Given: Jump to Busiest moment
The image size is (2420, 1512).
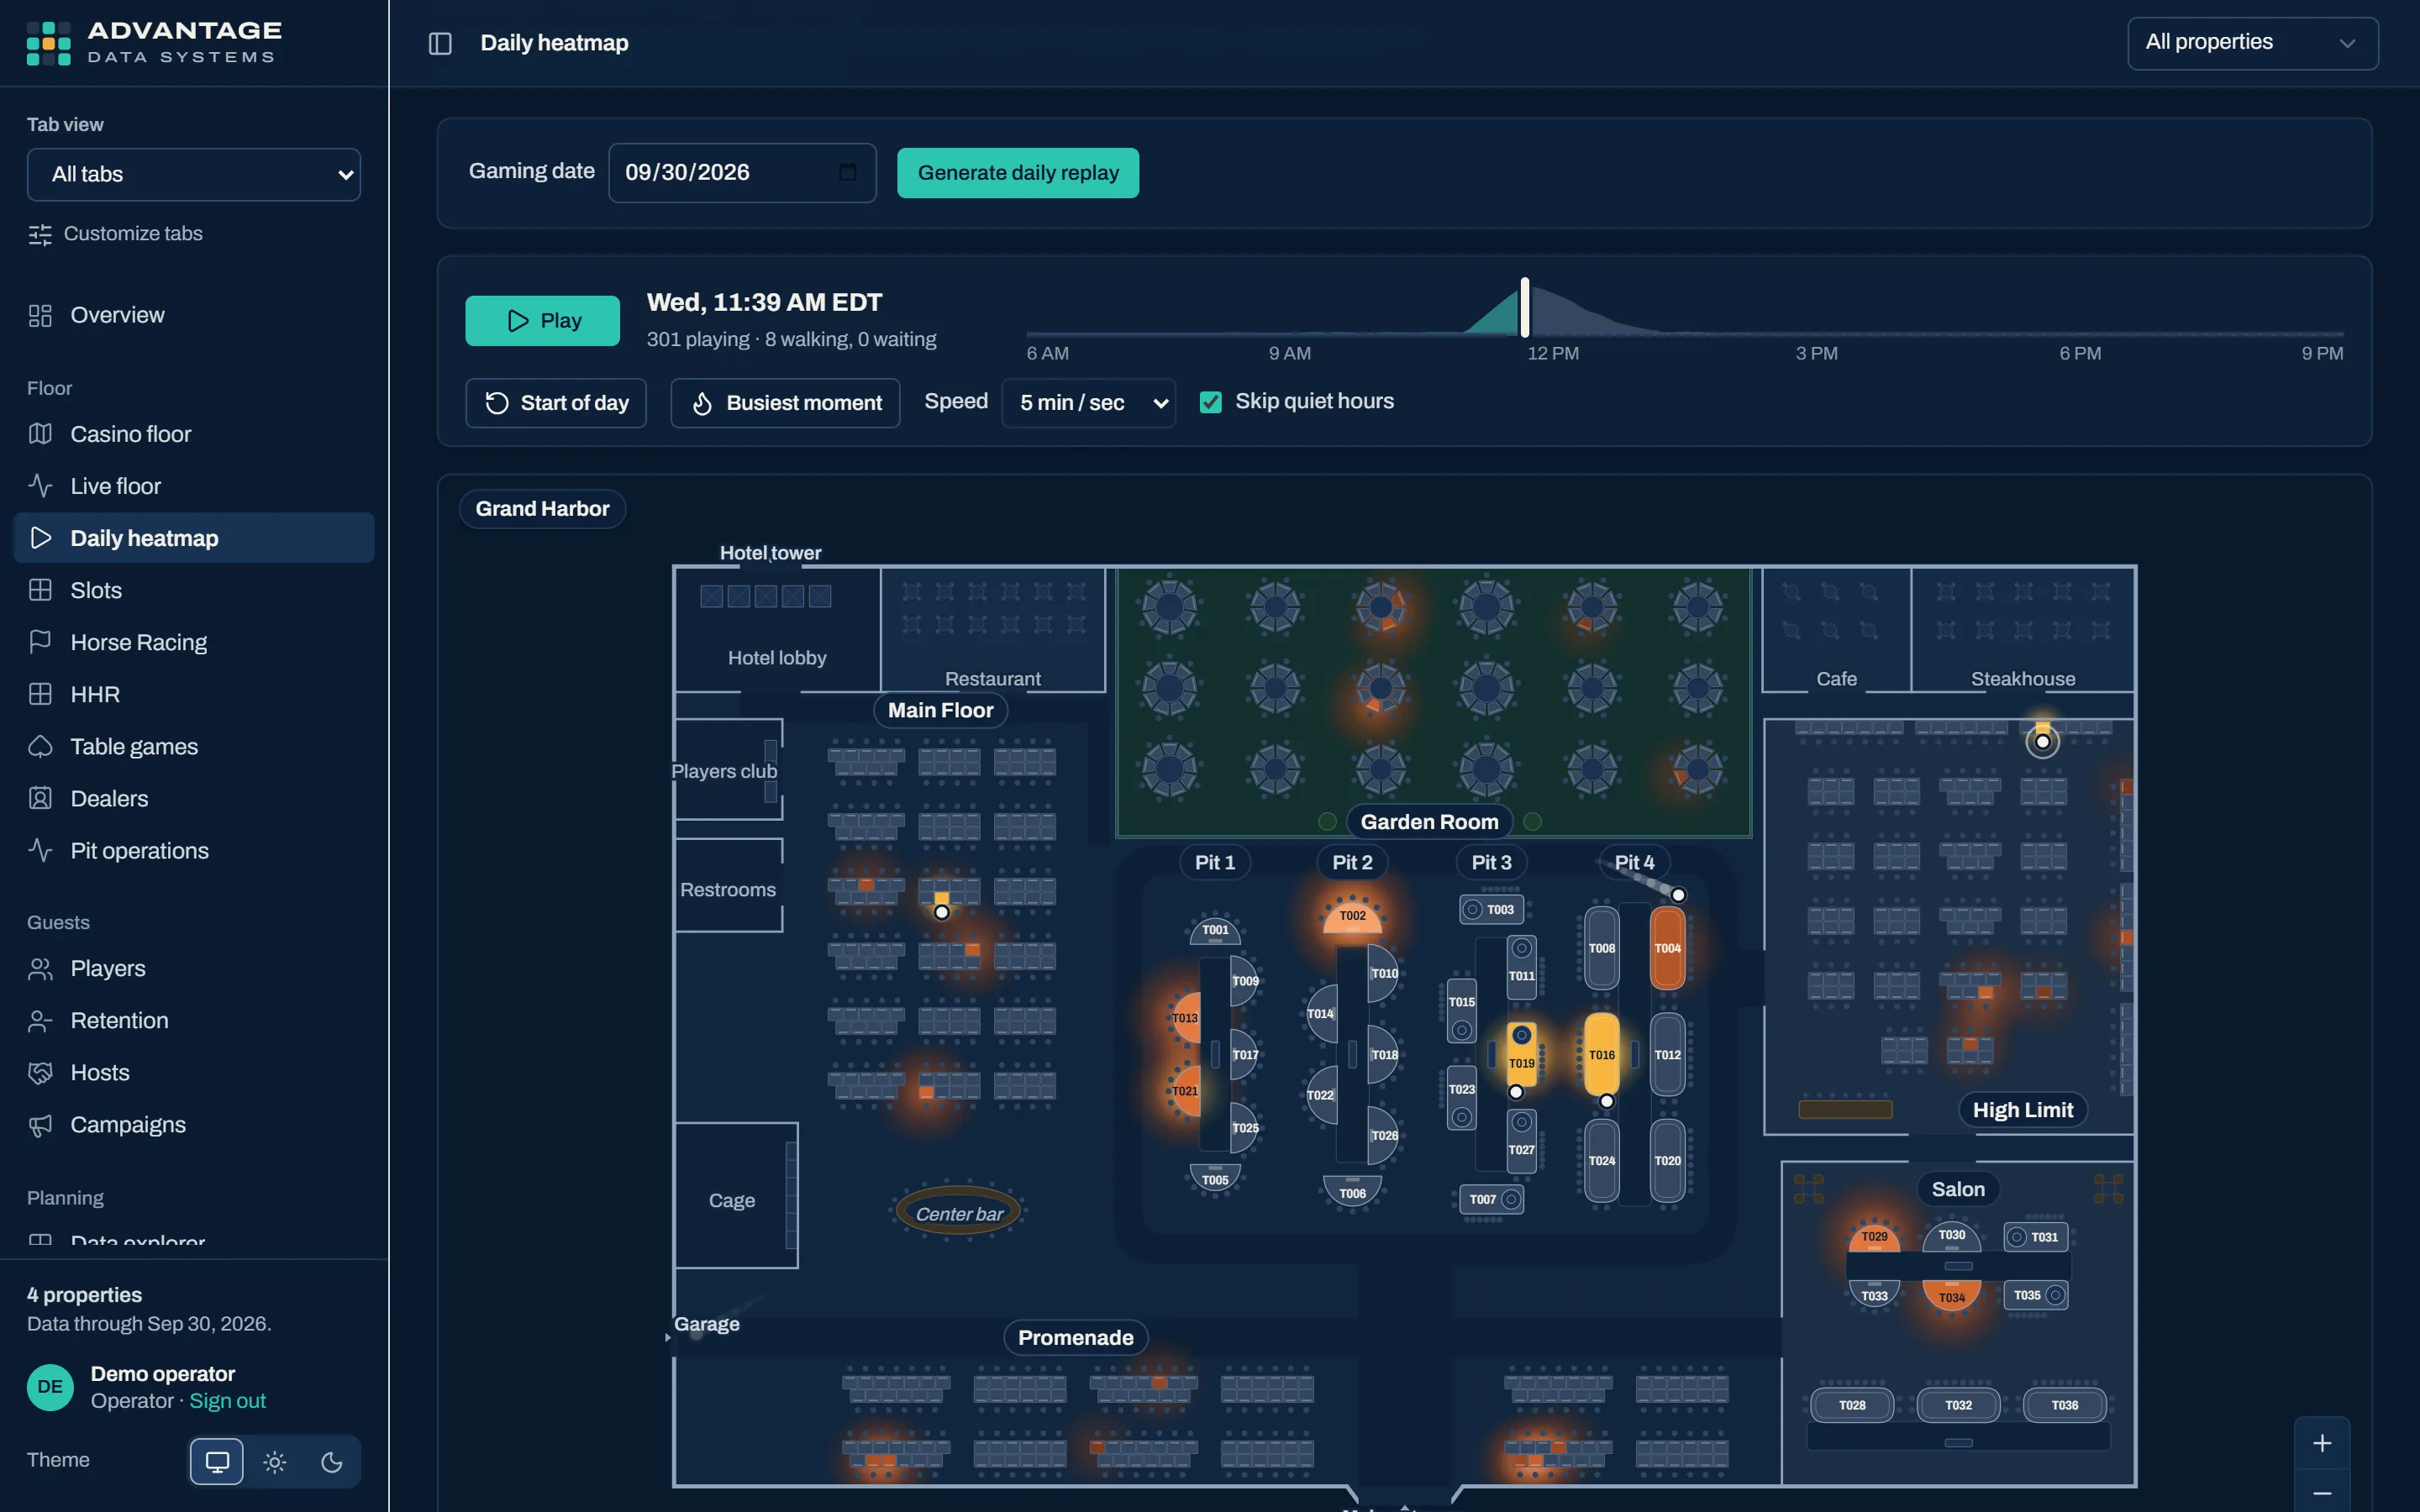Looking at the screenshot, I should click(785, 403).
